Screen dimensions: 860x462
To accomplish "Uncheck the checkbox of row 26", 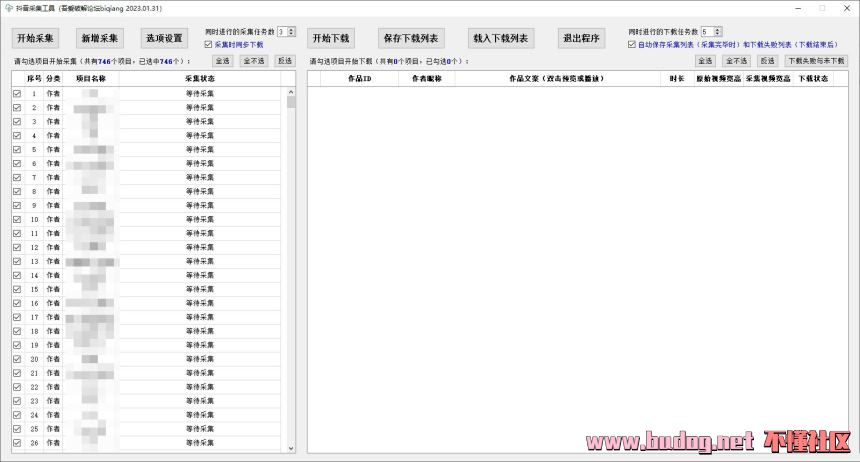I will [17, 443].
